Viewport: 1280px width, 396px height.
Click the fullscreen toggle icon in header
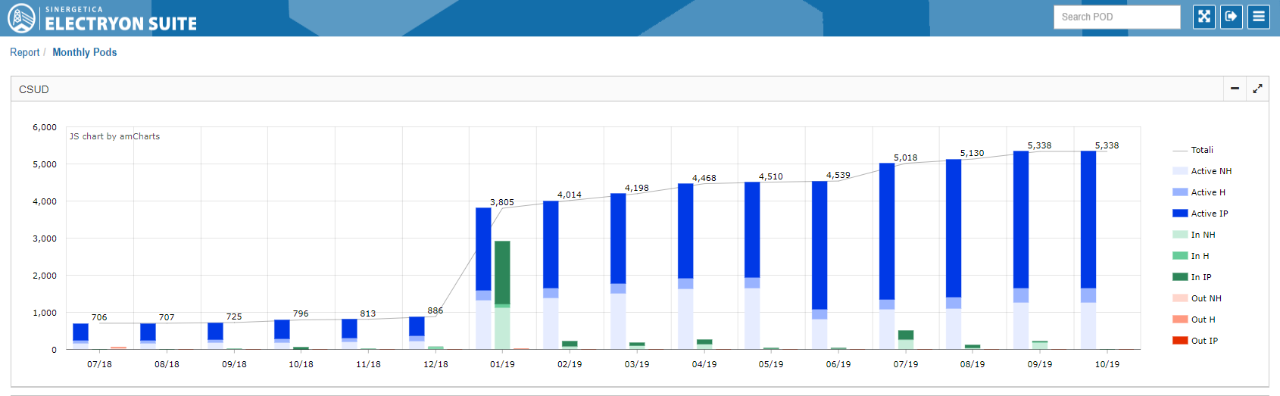1204,17
